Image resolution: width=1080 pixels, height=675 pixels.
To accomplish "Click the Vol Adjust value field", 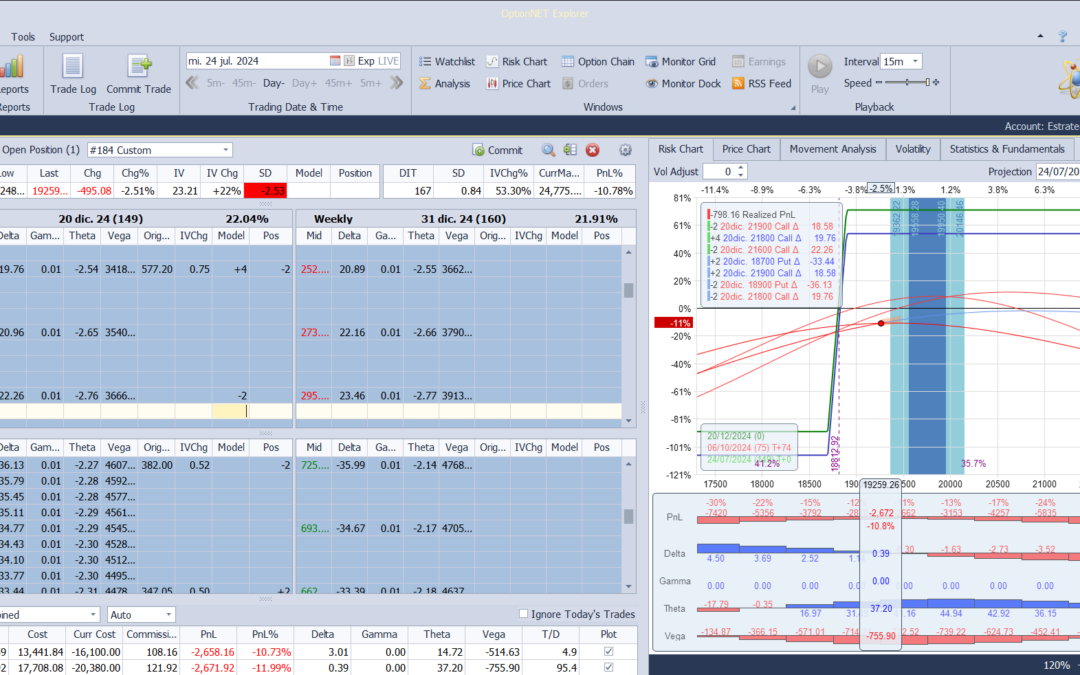I will (719, 172).
